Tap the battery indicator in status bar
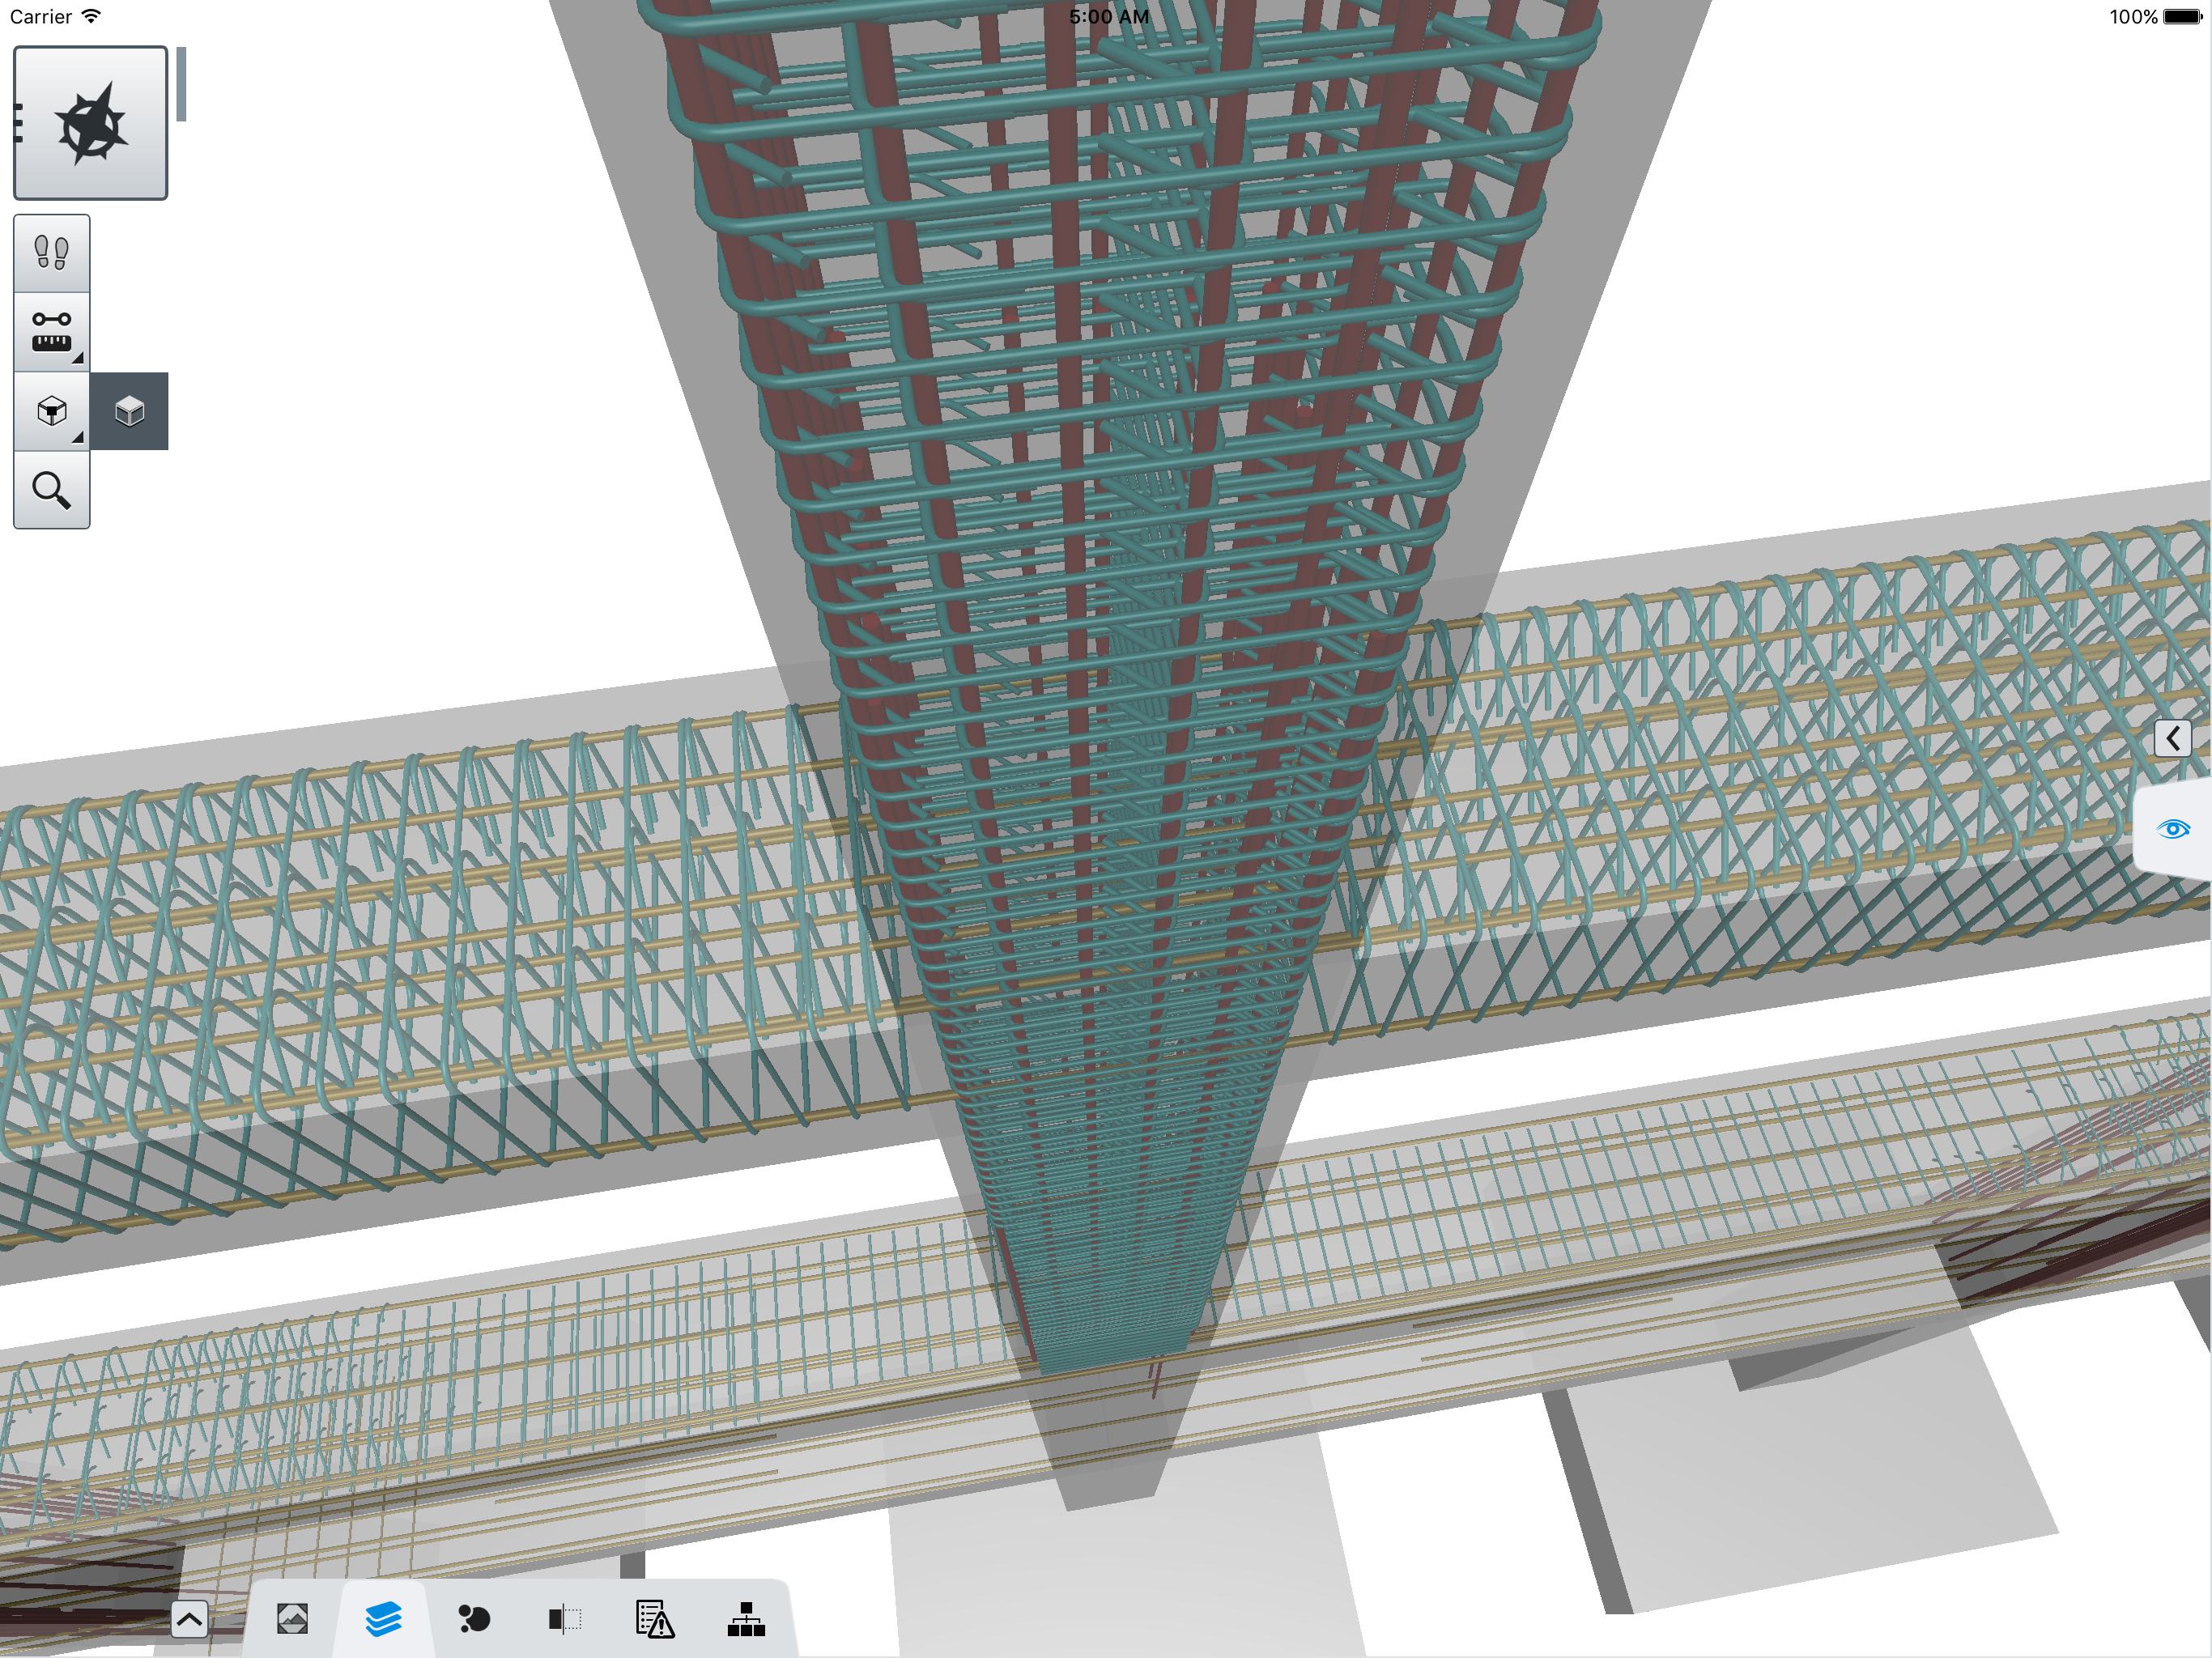This screenshot has height=1658, width=2212. pos(2182,17)
